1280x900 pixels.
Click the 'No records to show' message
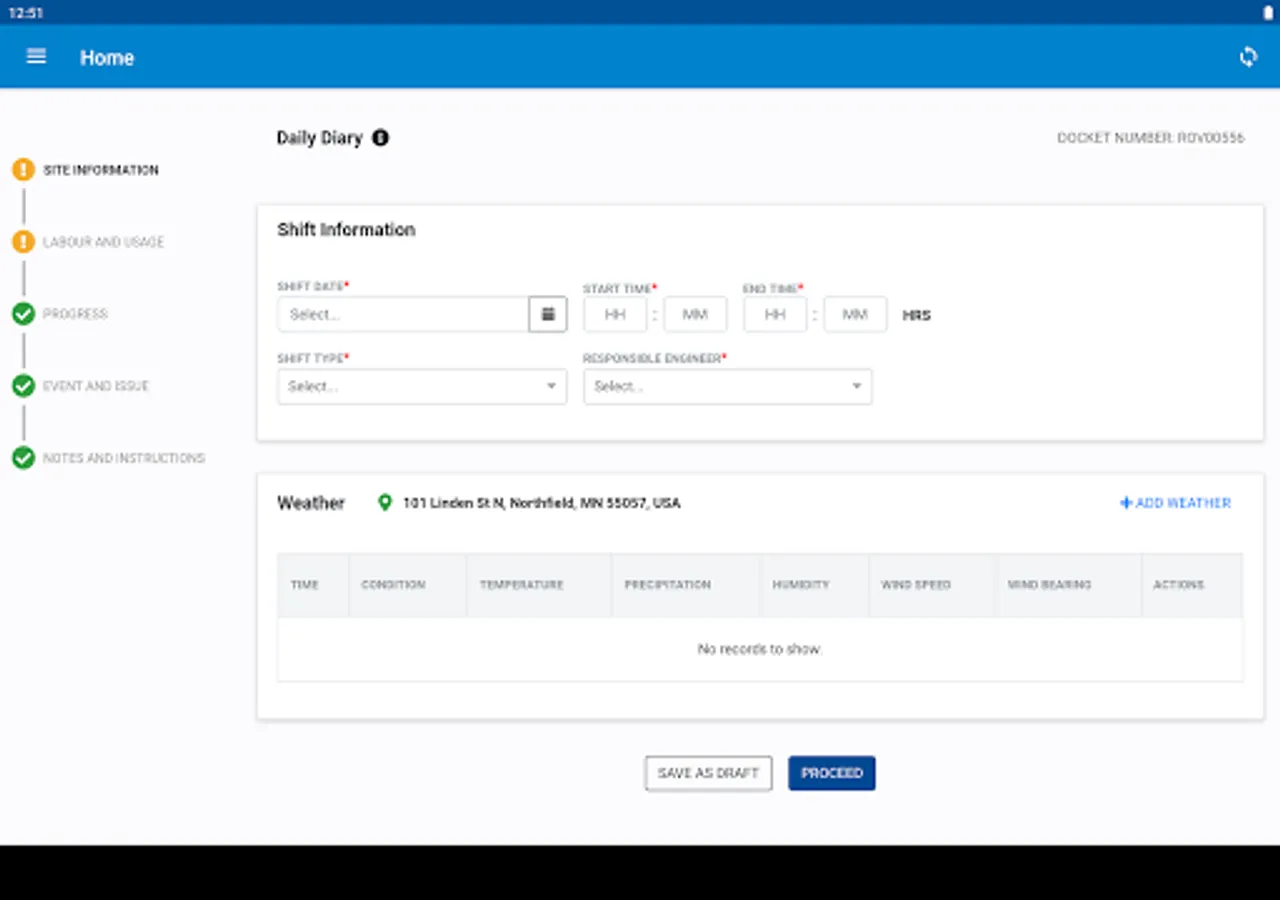coord(759,649)
